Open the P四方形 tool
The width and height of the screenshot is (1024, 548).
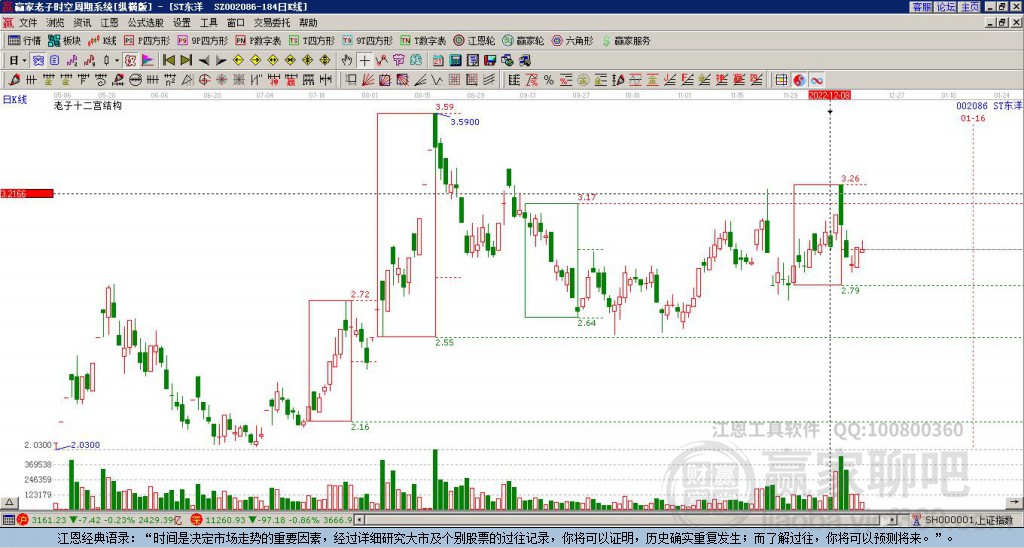point(147,40)
